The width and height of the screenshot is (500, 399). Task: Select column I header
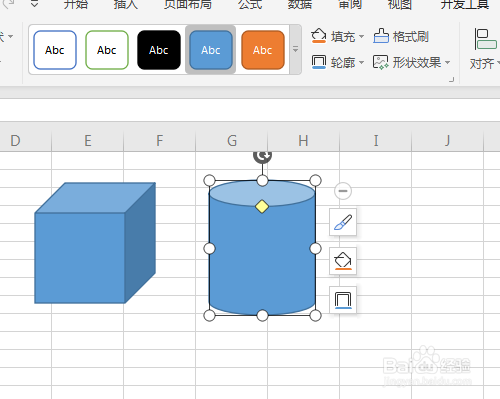point(376,141)
